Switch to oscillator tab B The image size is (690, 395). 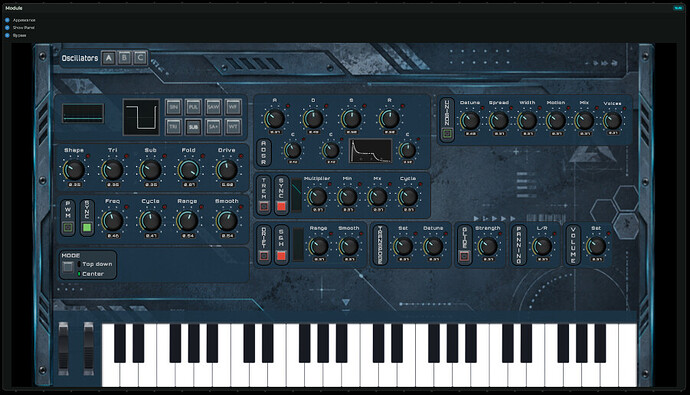click(125, 58)
